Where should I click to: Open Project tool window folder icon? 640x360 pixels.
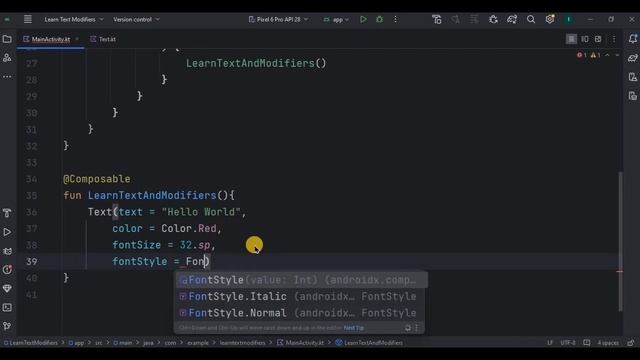7,39
